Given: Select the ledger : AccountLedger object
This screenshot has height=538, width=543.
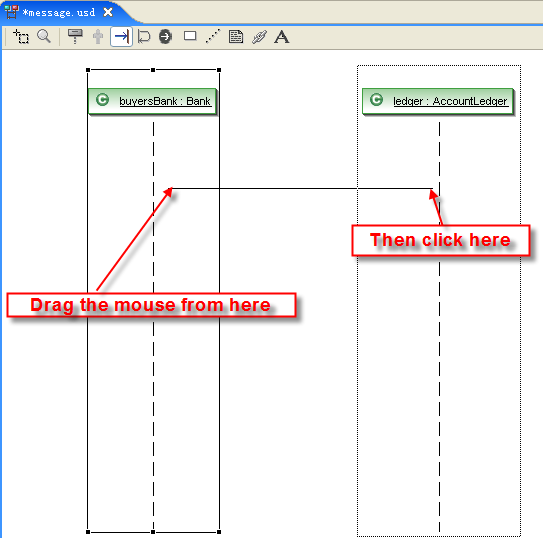Looking at the screenshot, I should (438, 101).
